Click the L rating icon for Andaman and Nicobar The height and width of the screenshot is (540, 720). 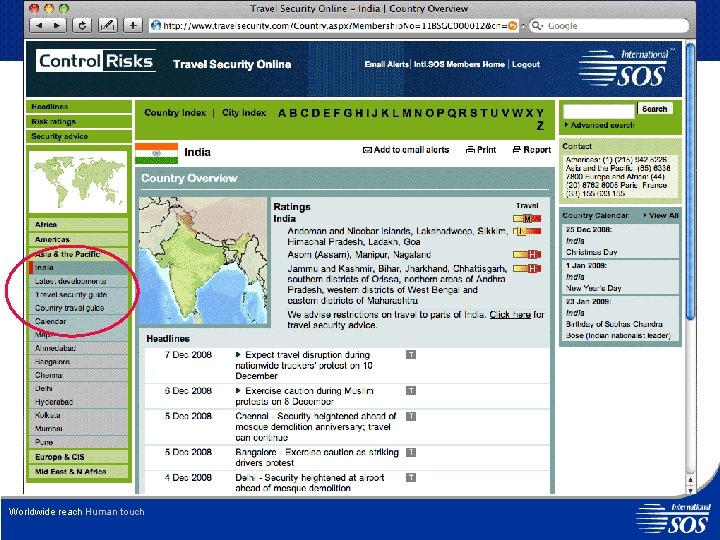click(x=527, y=231)
